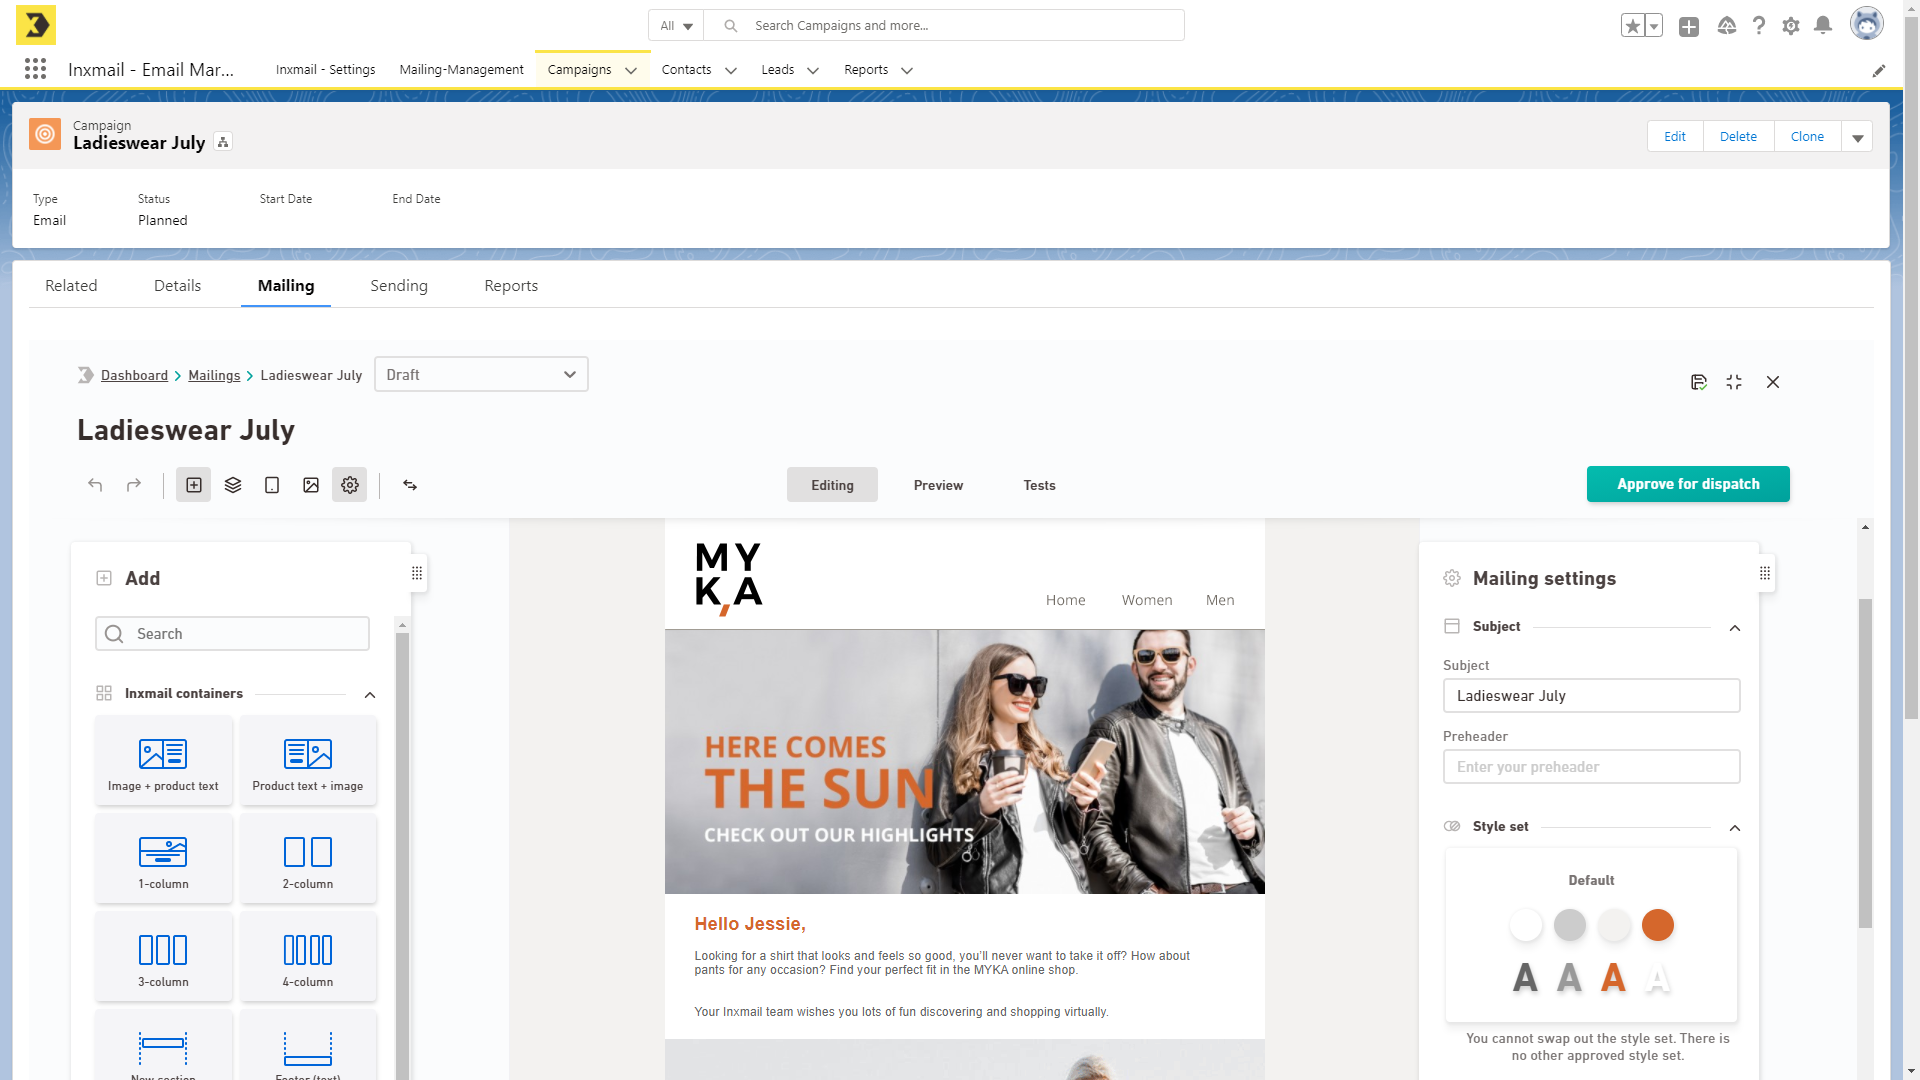Open campaign hierarchy icon next to title
1920x1080 pixels.
224,142
